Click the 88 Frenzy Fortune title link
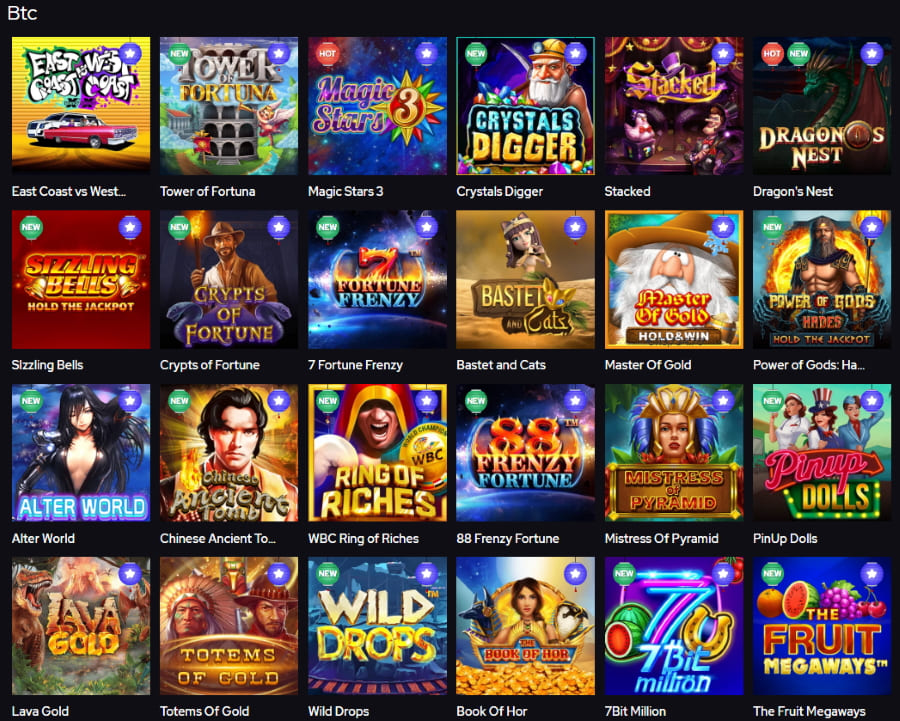This screenshot has height=721, width=900. coord(507,538)
